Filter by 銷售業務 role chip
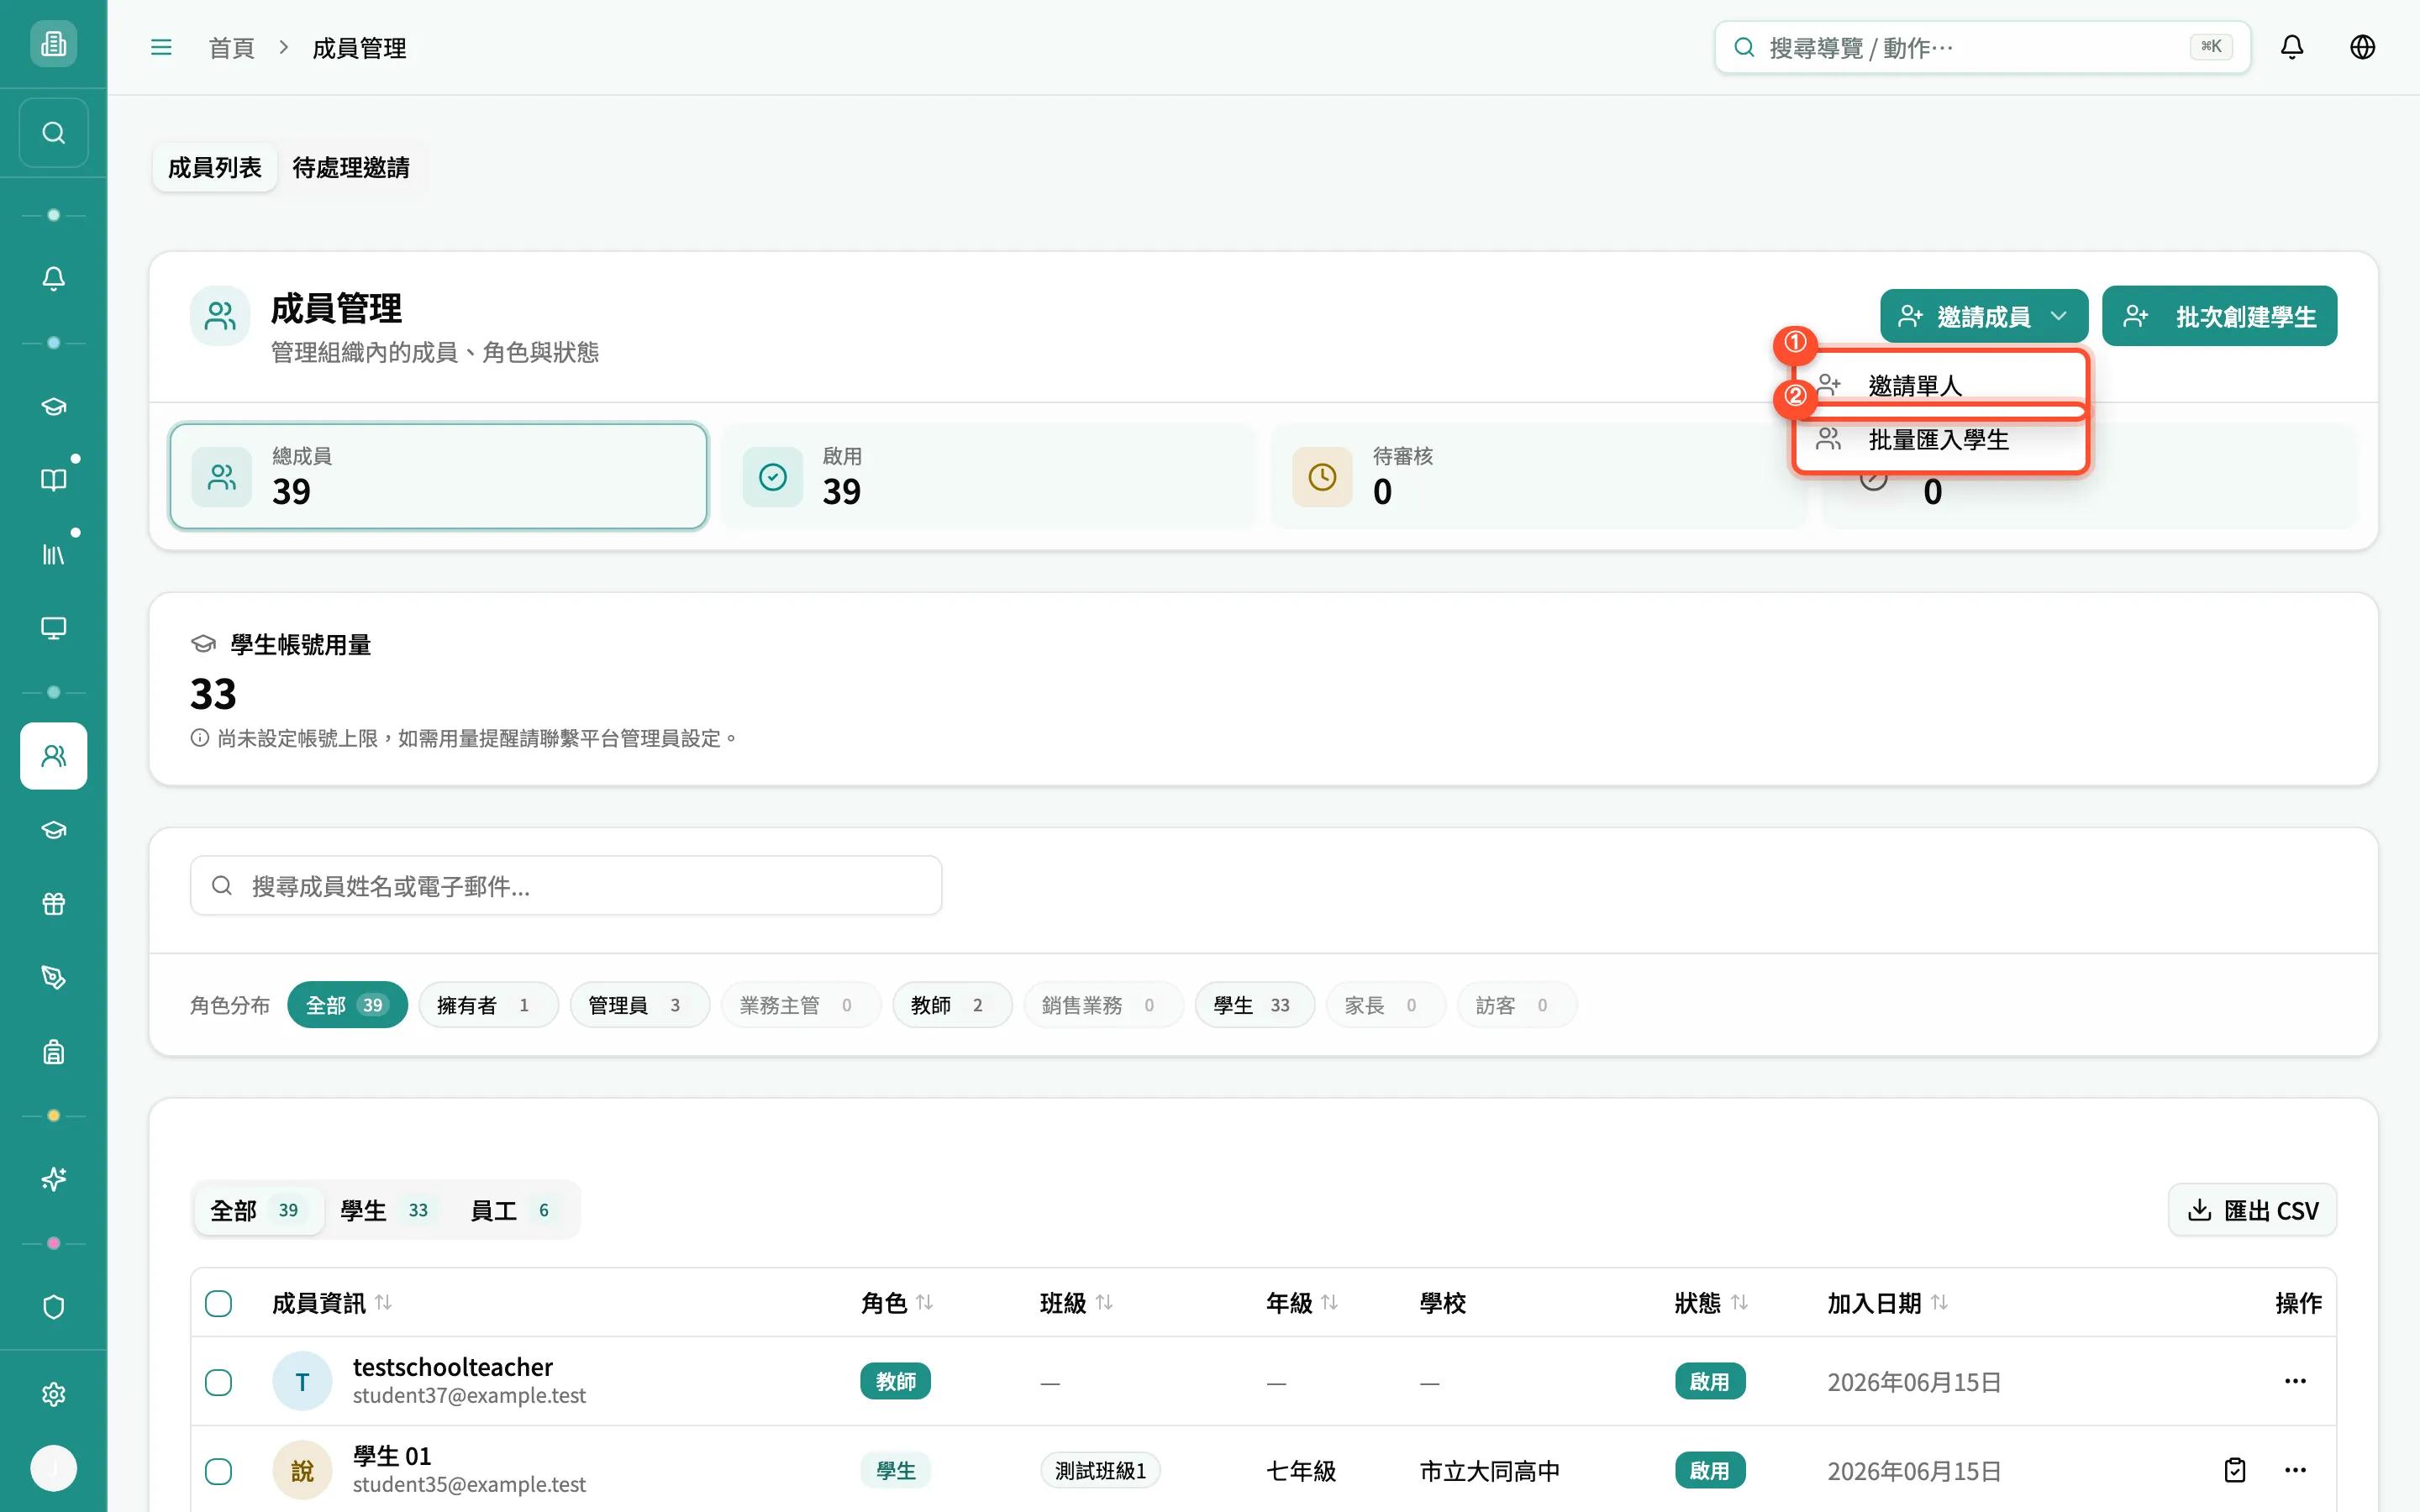 1103,1005
